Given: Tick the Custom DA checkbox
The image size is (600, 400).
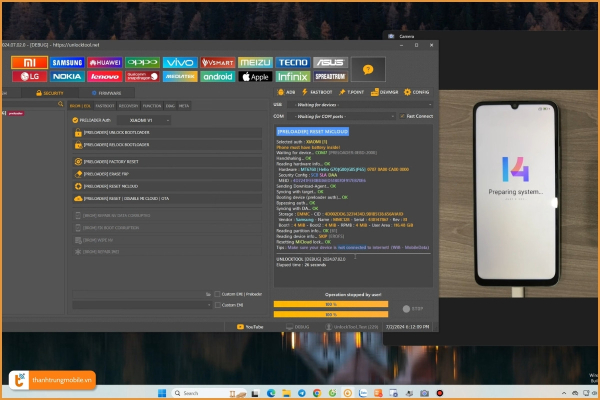Looking at the screenshot, I should pos(218,305).
